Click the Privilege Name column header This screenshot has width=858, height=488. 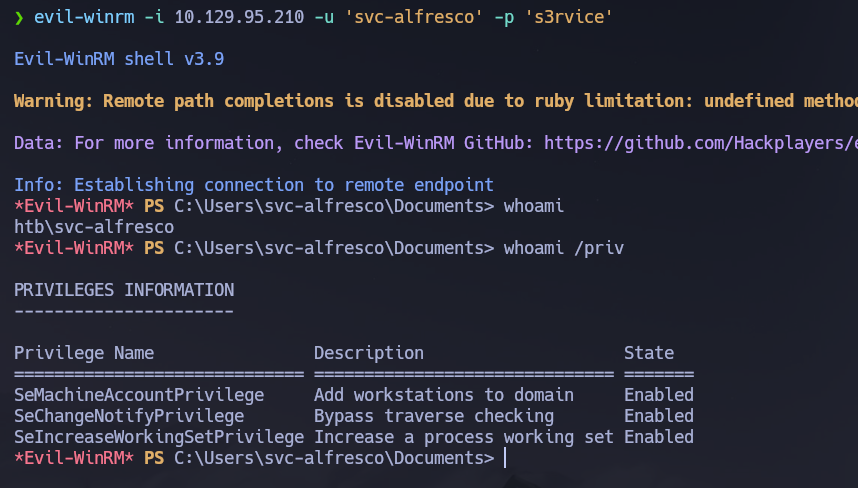coord(84,353)
